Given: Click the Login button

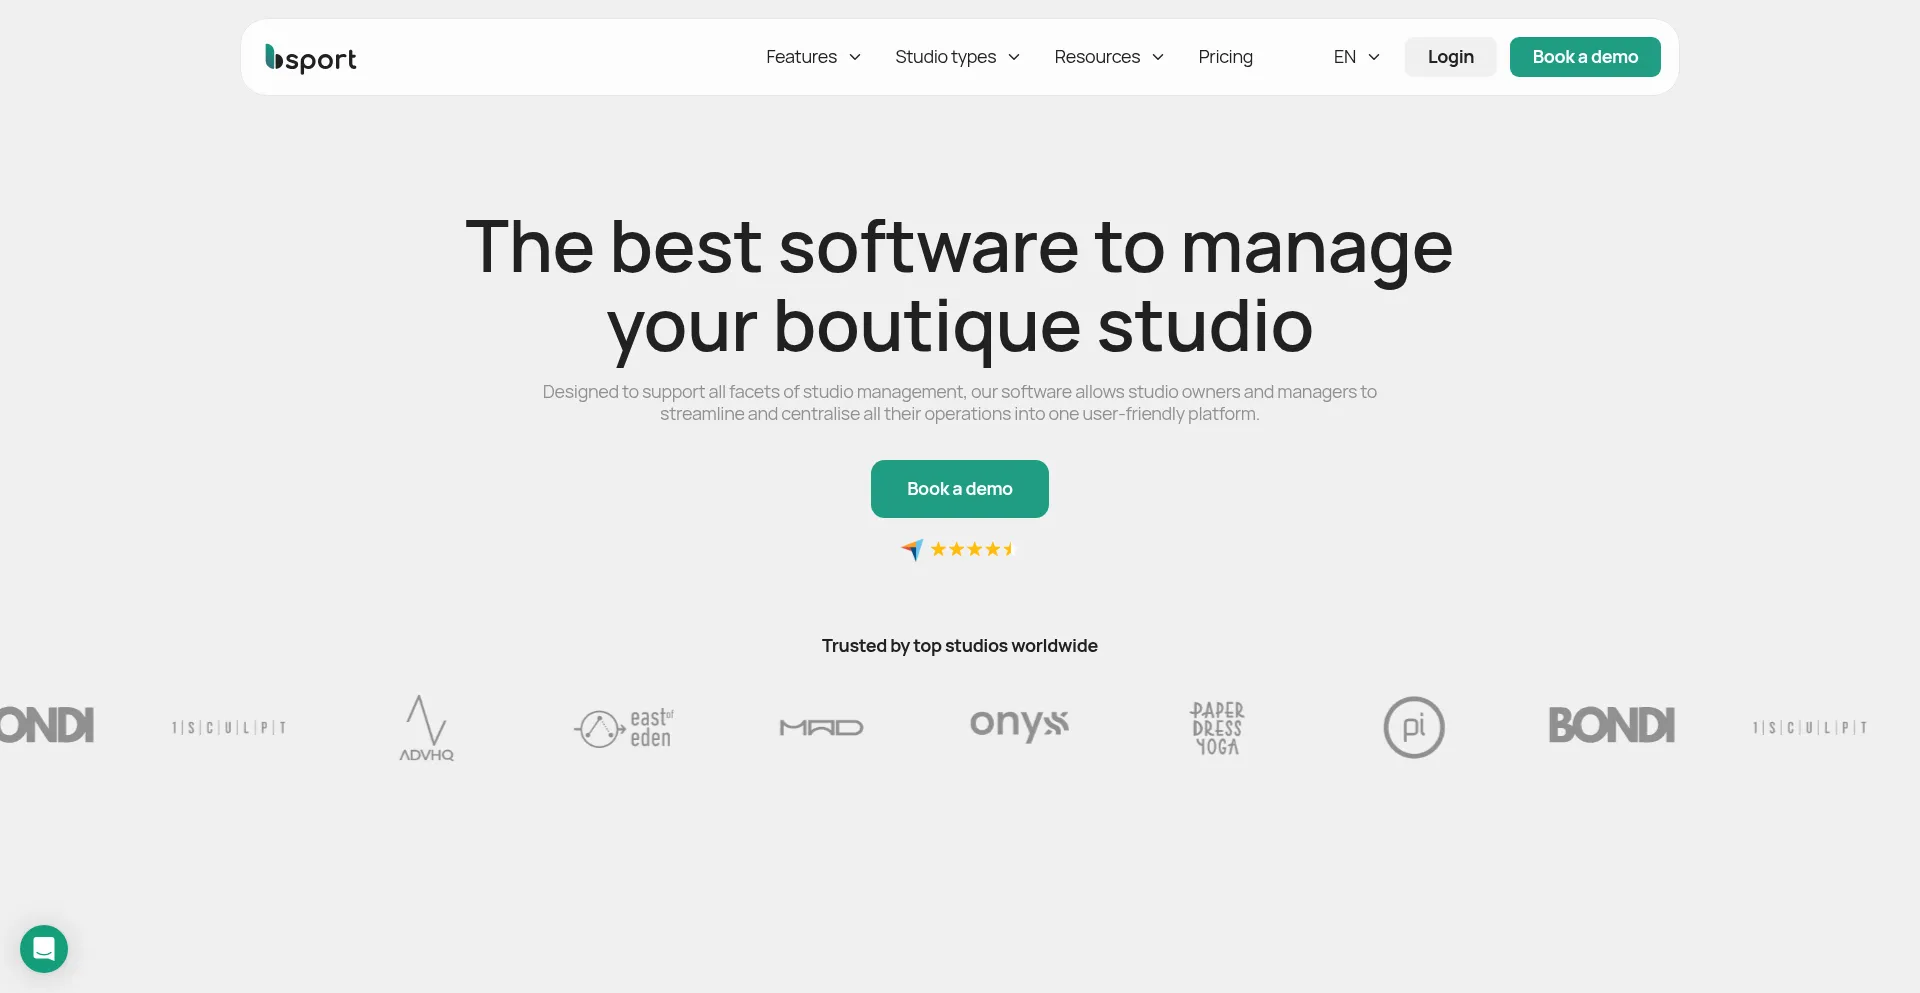Looking at the screenshot, I should click(1450, 57).
